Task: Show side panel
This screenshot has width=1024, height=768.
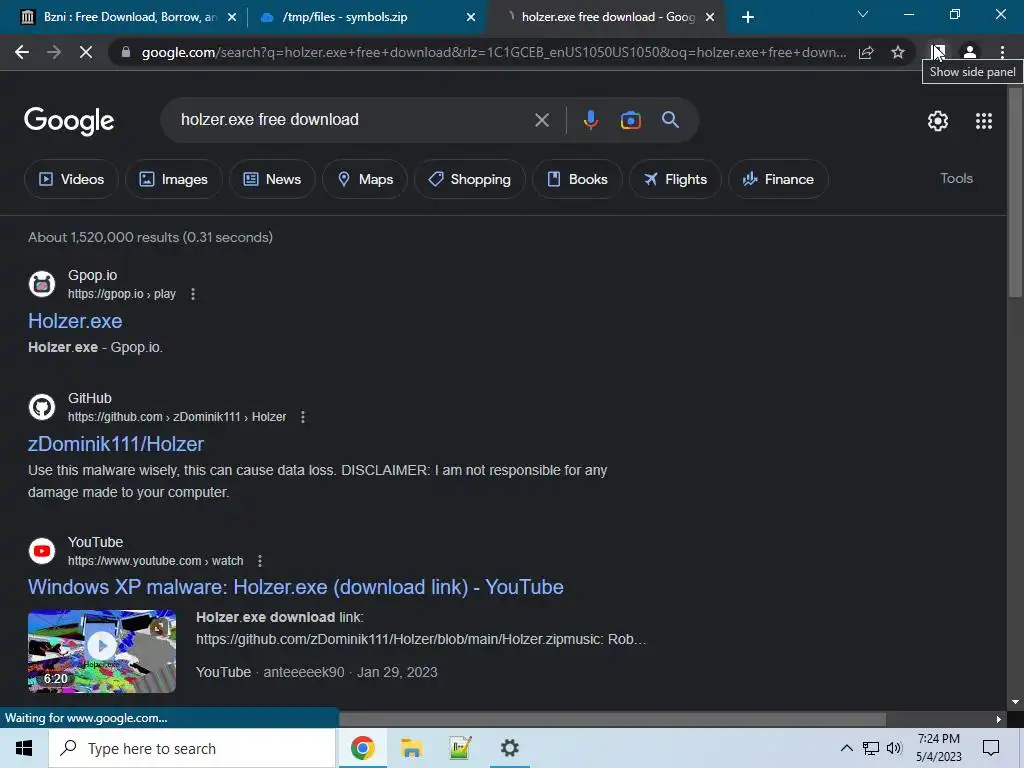Action: 938,52
